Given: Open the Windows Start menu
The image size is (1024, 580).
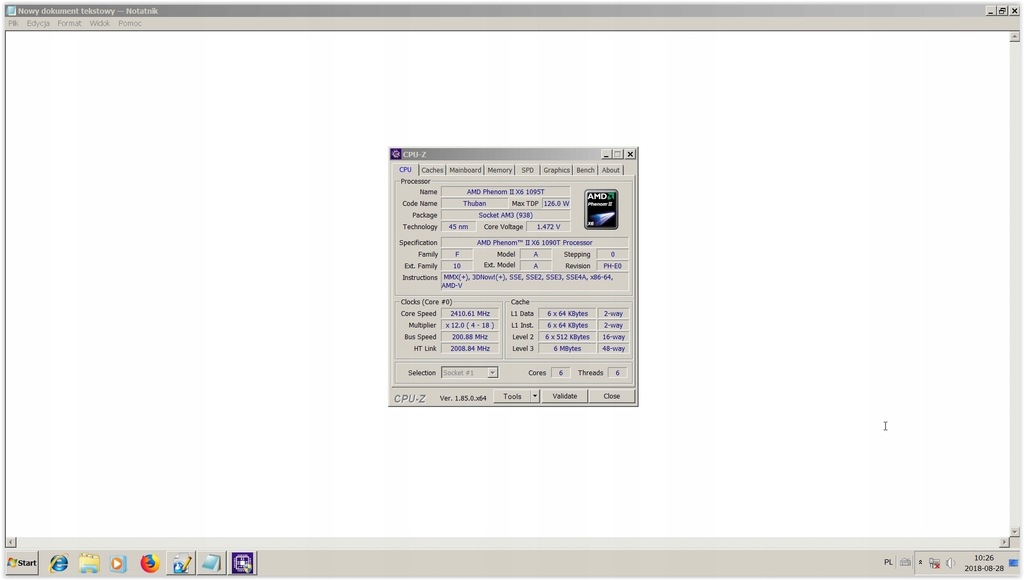Looking at the screenshot, I should [x=22, y=563].
